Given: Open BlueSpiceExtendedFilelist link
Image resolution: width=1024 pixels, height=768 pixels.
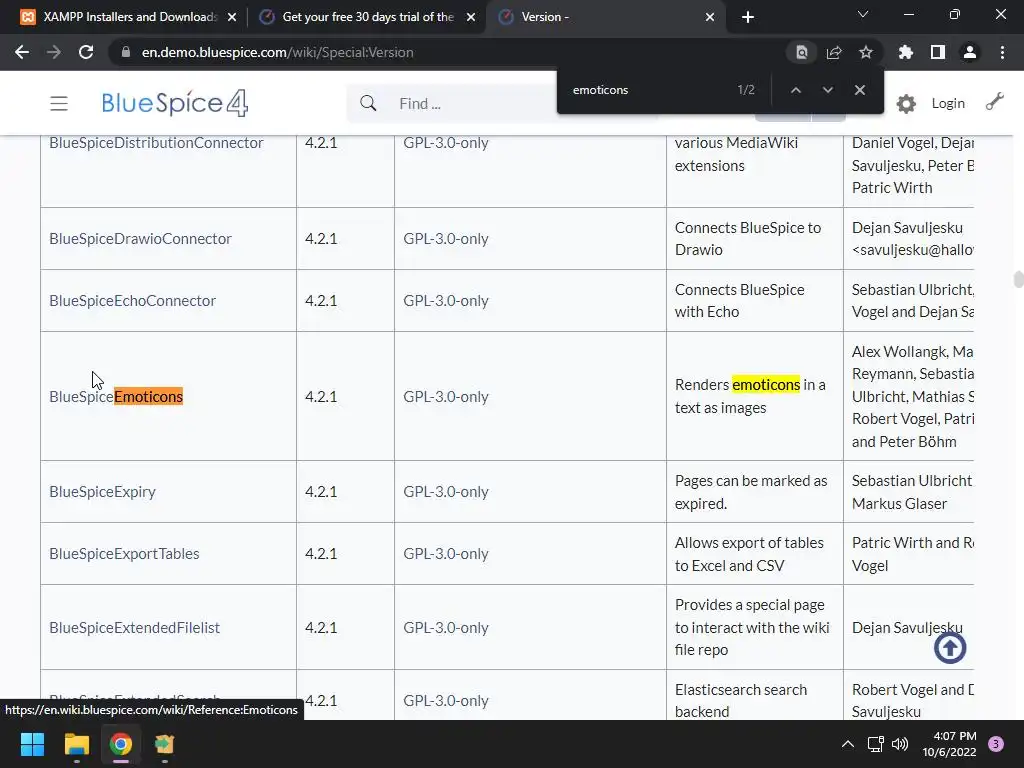Looking at the screenshot, I should [135, 628].
